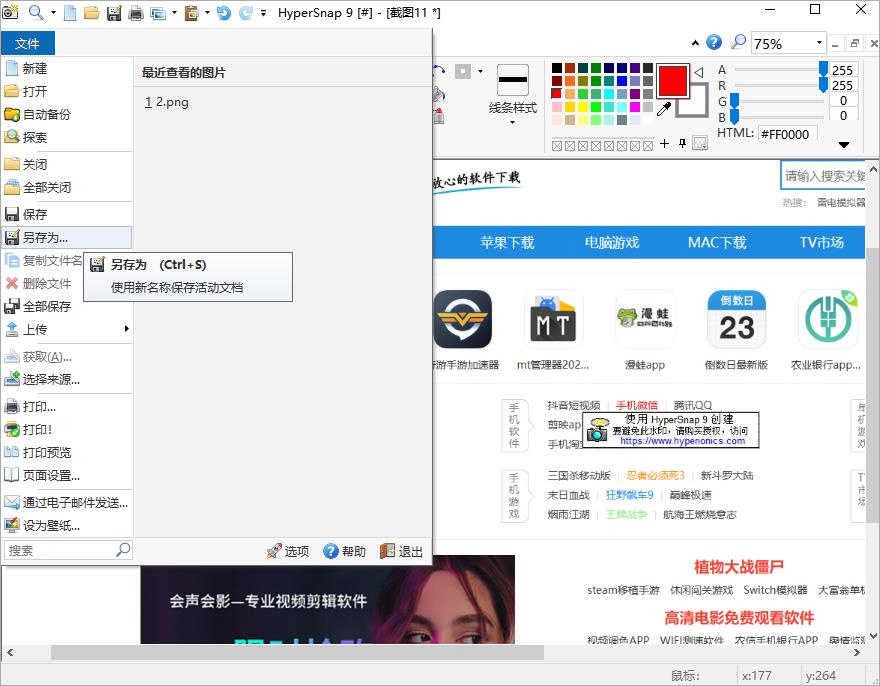Select the red foreground color swatch

tap(672, 80)
